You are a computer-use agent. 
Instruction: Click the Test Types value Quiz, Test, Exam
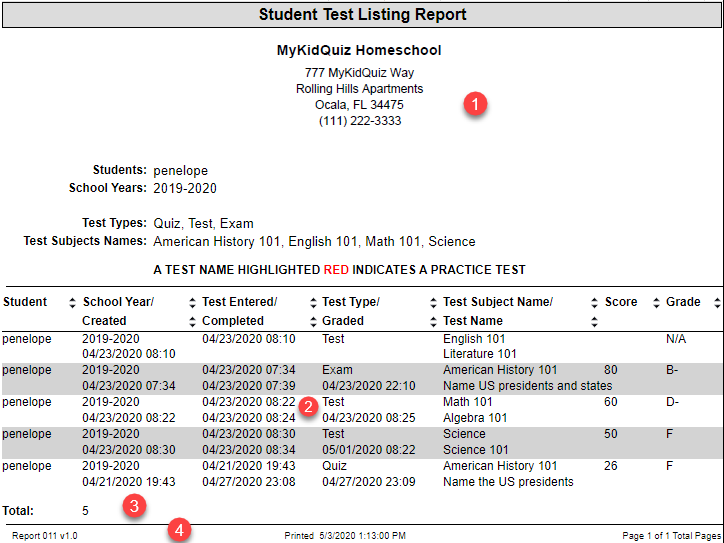[204, 224]
